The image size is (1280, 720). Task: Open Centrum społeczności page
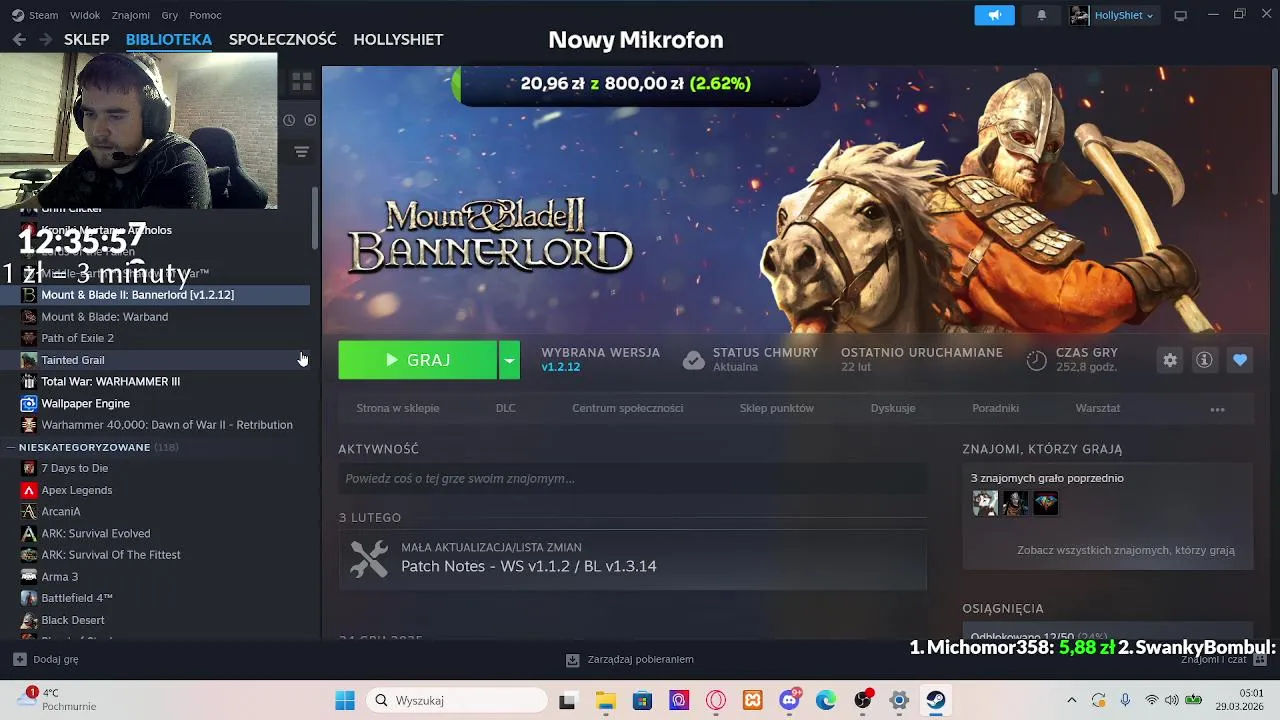tap(628, 408)
